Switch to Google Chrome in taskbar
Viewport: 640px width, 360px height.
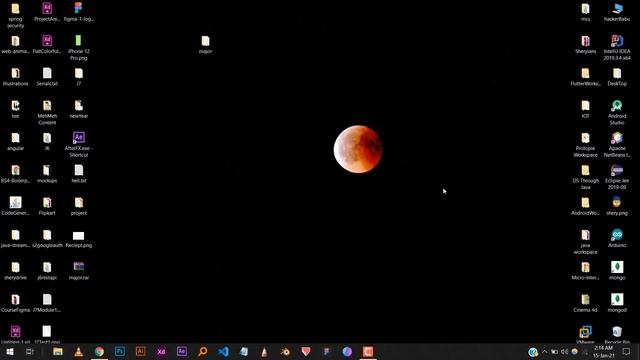click(x=99, y=351)
